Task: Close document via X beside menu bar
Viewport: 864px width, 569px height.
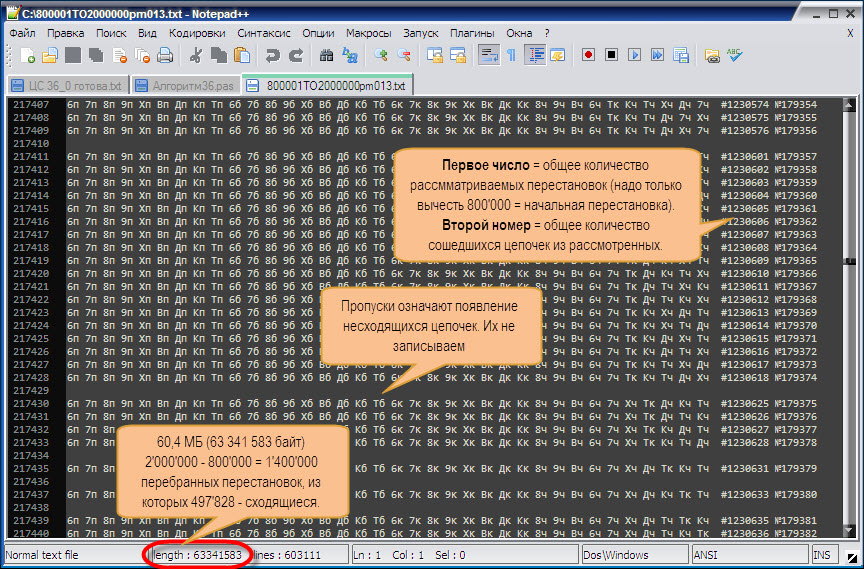Action: point(850,33)
